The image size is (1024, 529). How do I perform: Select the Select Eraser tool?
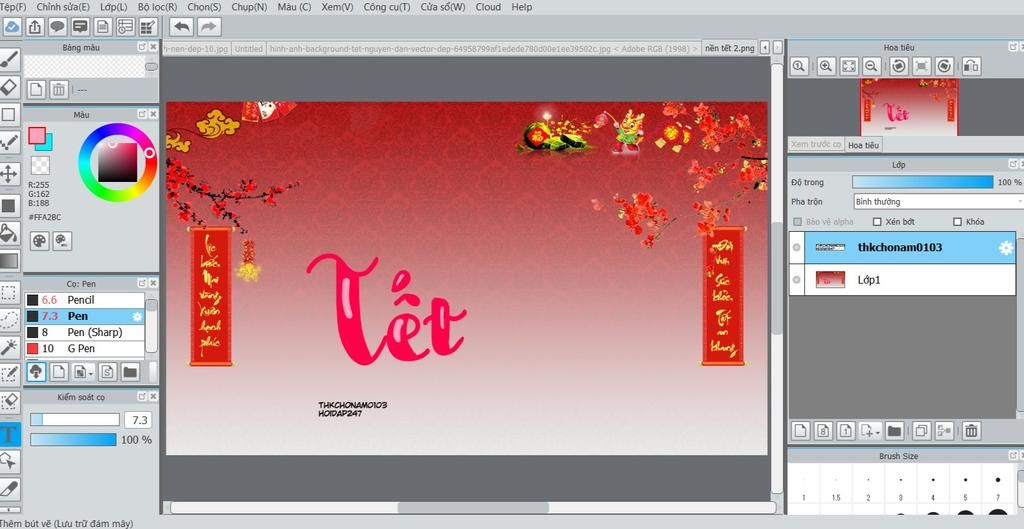[9, 401]
